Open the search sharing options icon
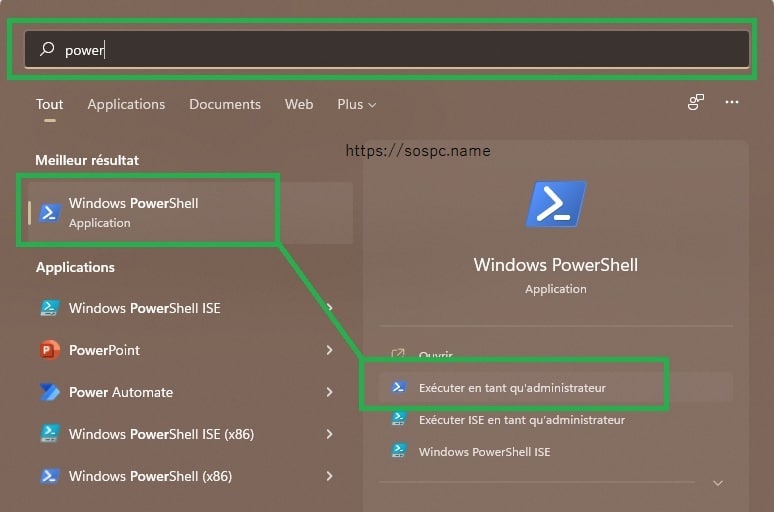Screen dimensions: 774x512 point(696,102)
